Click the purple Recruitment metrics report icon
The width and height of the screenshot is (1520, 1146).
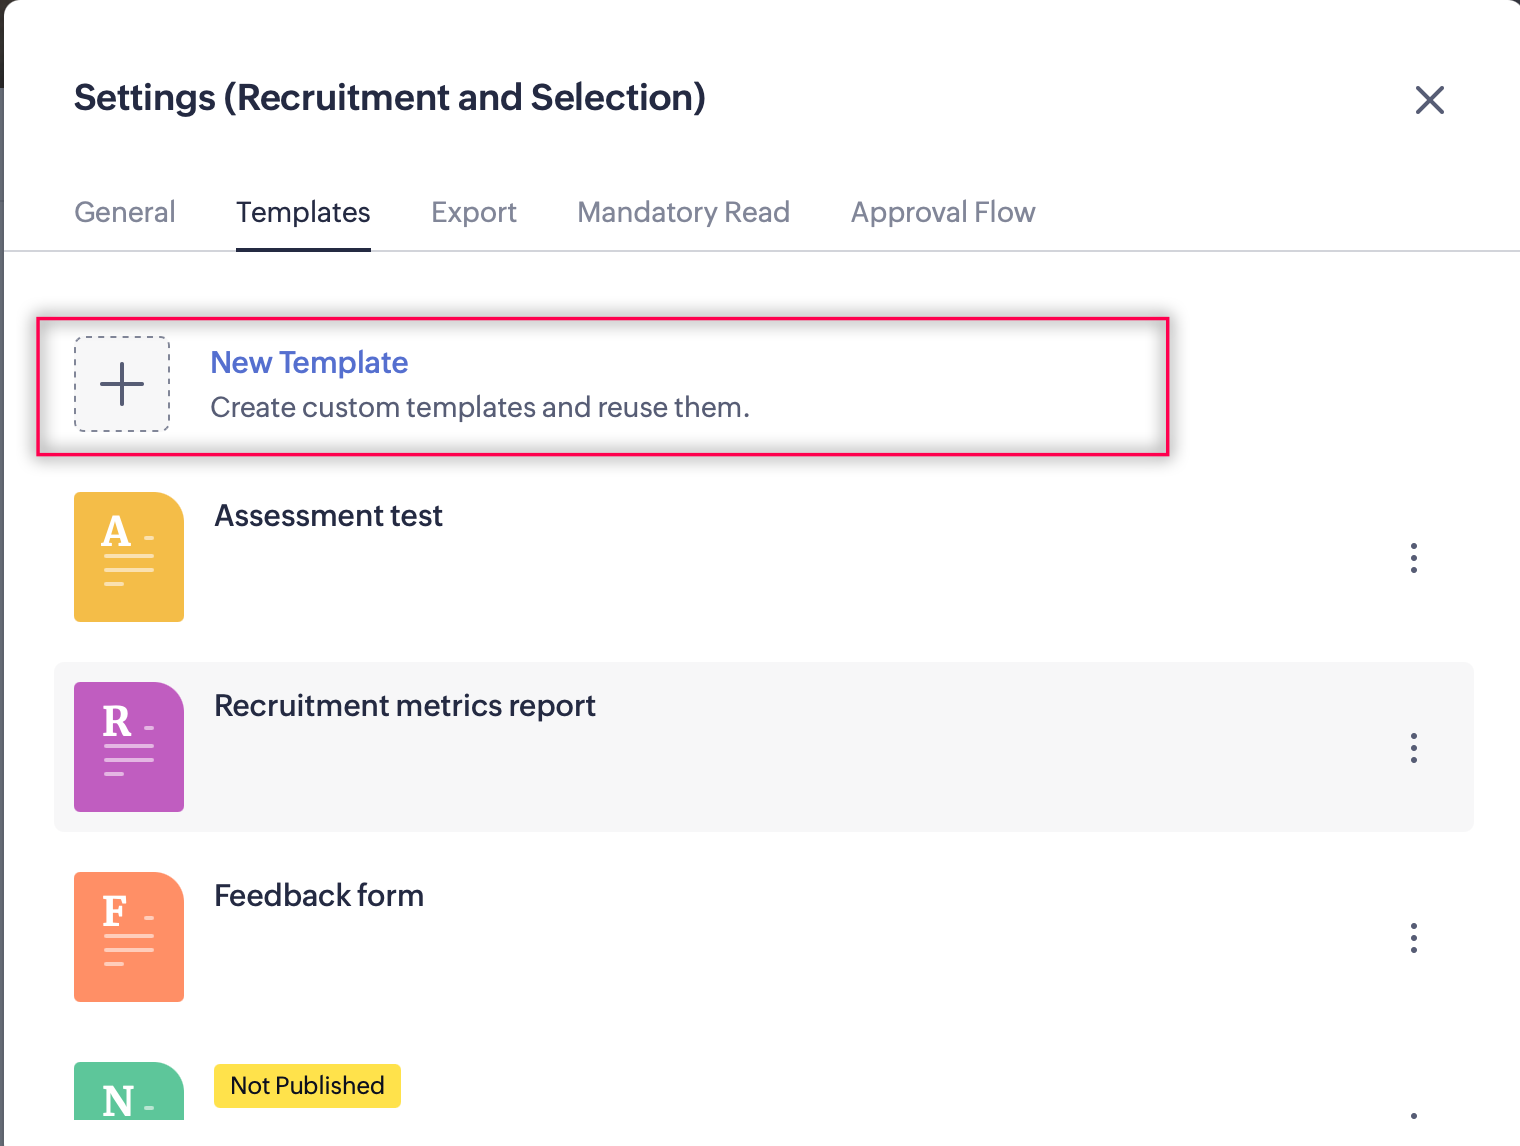click(129, 747)
